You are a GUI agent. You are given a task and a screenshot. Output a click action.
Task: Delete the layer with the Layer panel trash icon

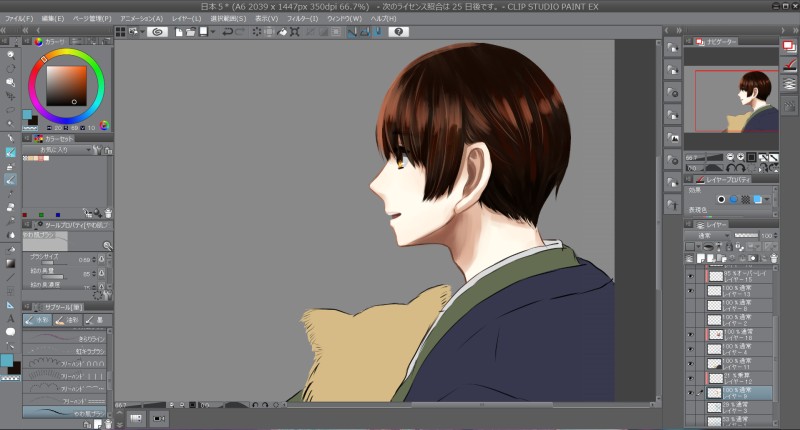click(x=773, y=259)
